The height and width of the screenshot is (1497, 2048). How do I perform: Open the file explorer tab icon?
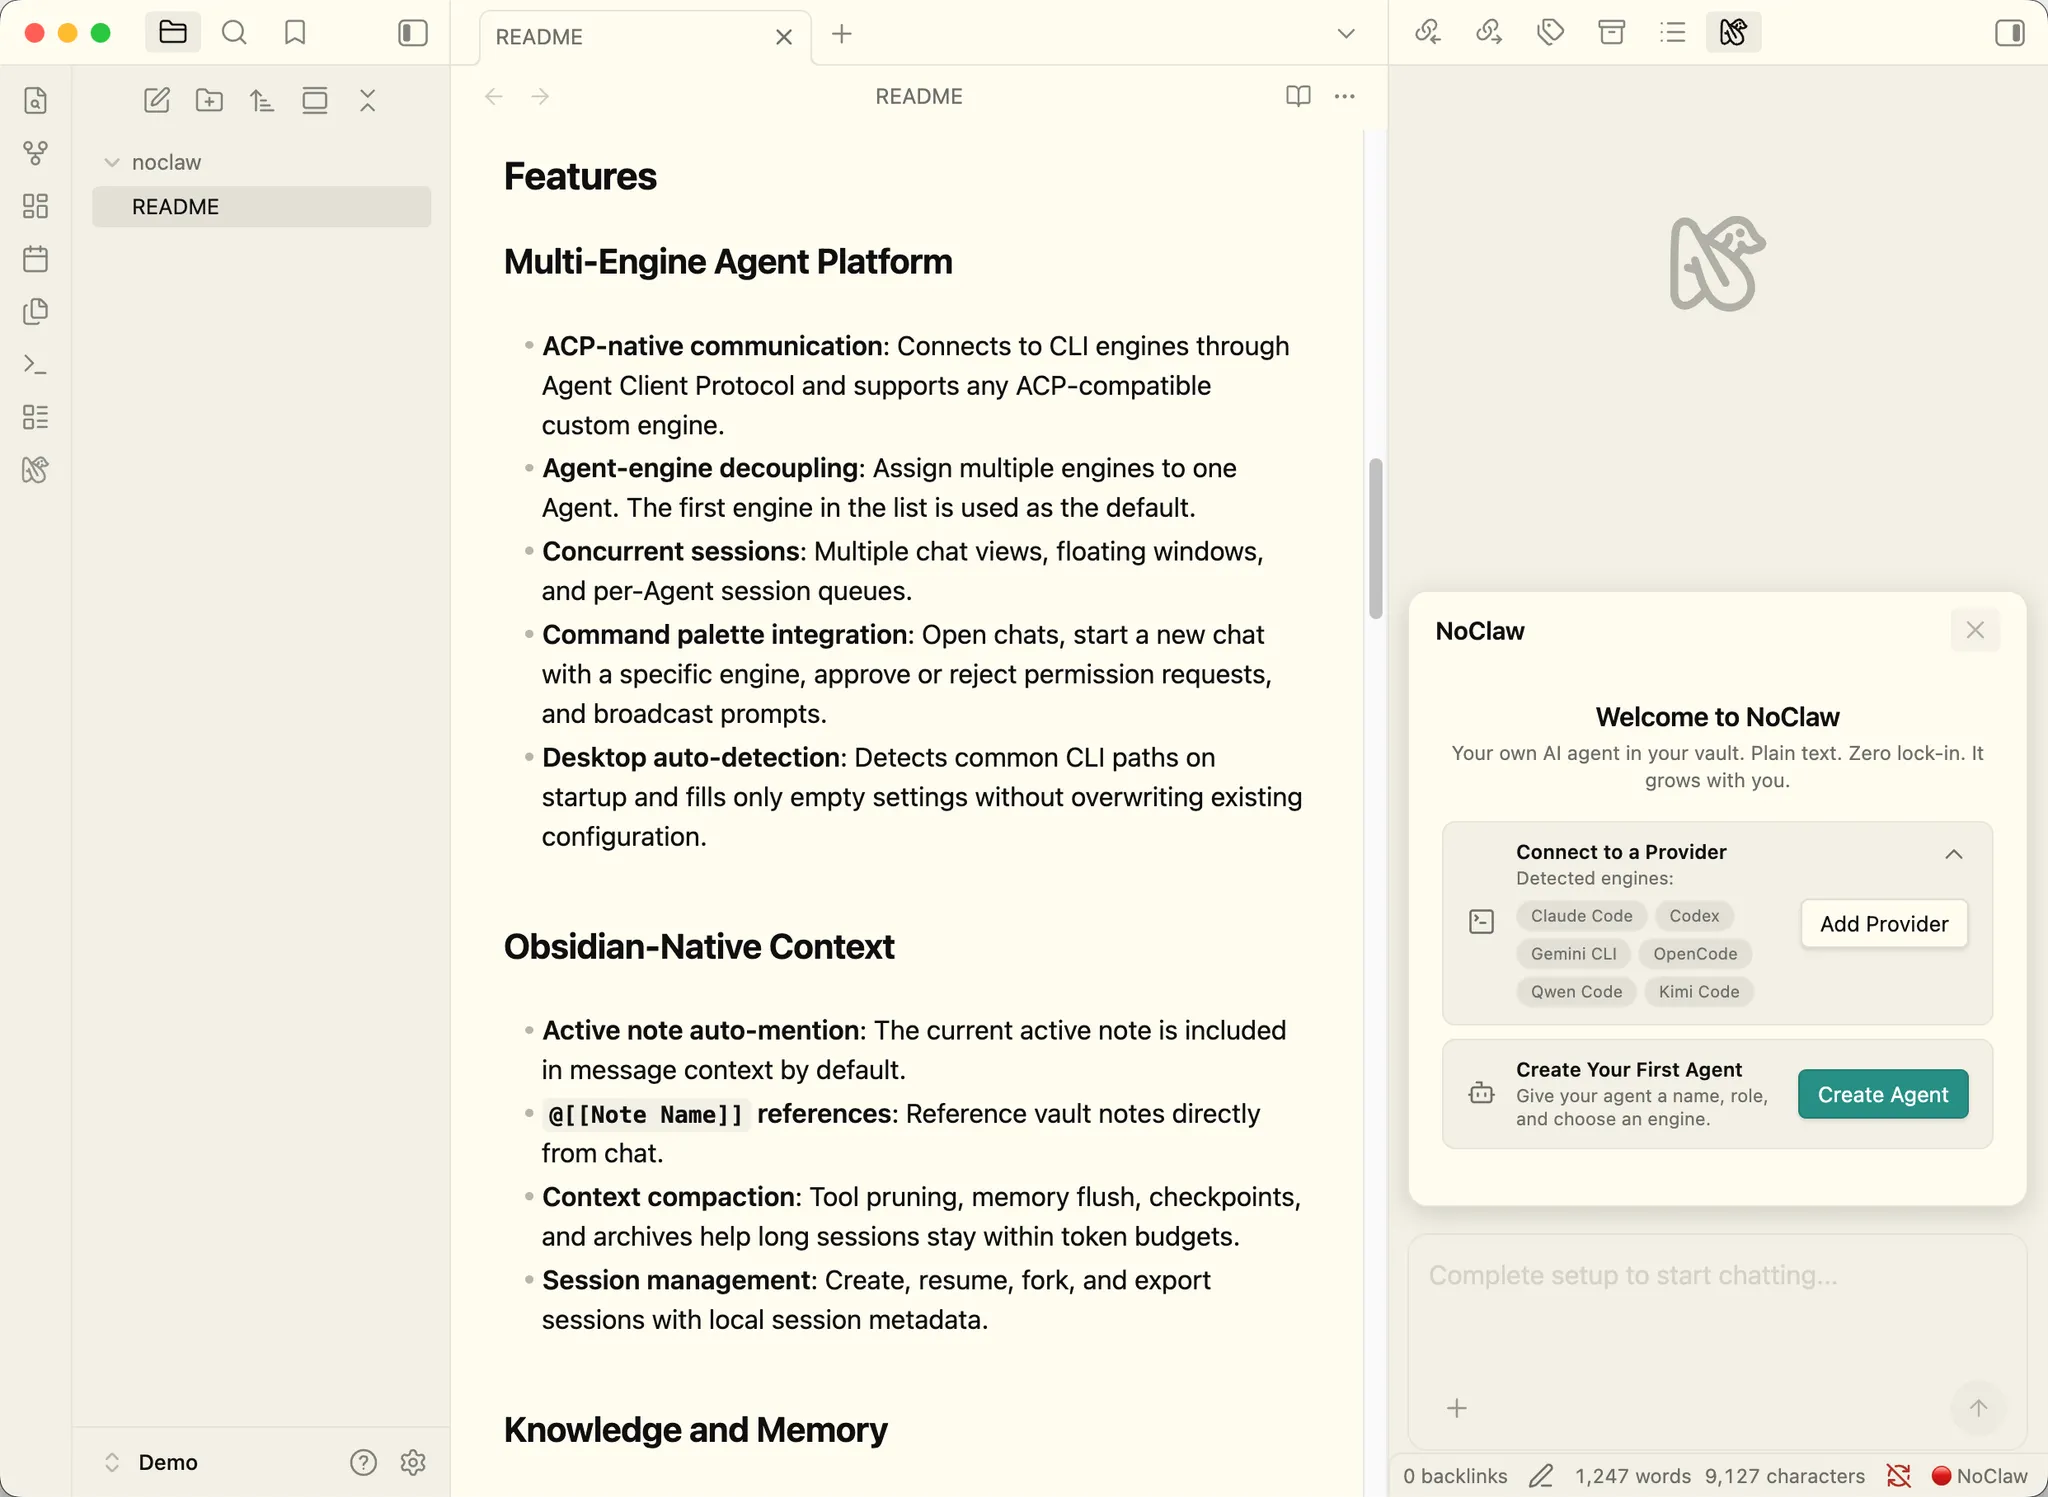173,33
